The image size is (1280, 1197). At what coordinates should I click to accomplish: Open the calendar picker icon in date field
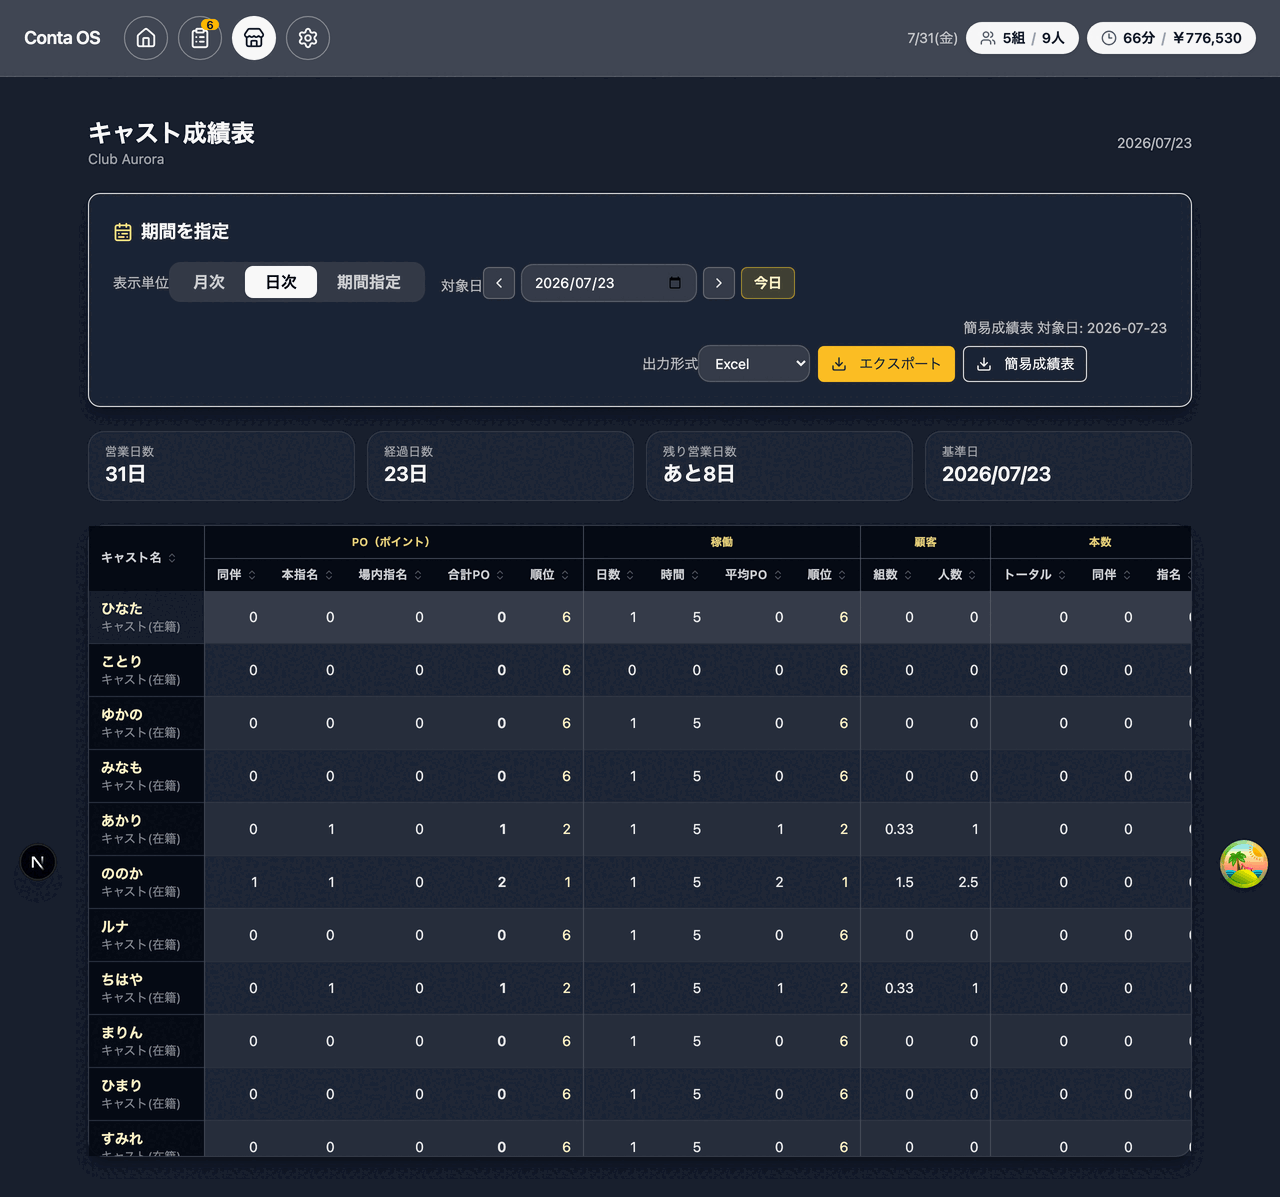[x=675, y=283]
